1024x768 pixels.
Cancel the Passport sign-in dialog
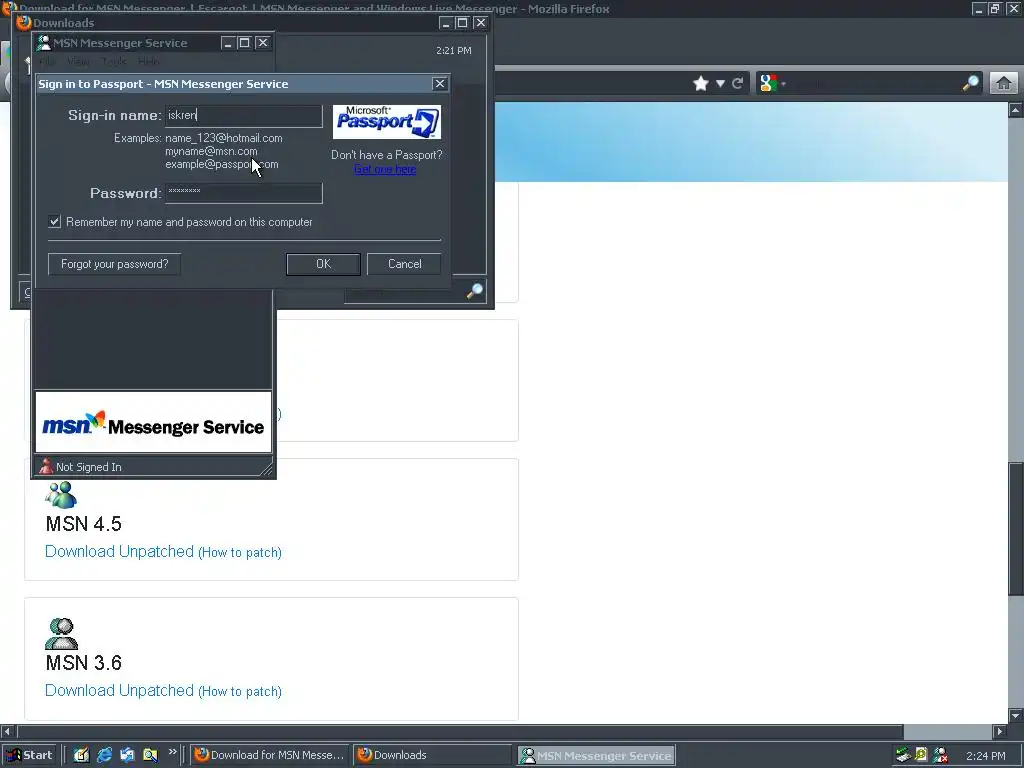coord(404,264)
